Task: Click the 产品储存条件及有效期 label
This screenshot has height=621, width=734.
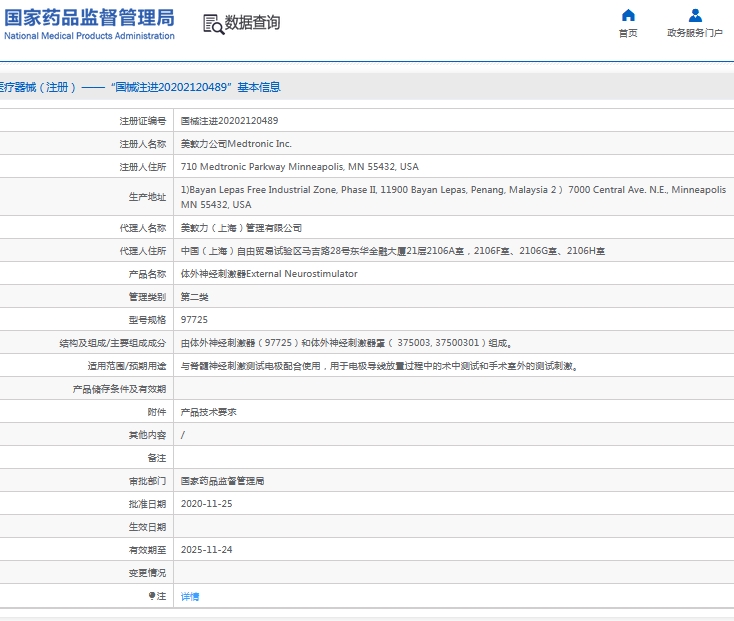Action: click(x=119, y=389)
